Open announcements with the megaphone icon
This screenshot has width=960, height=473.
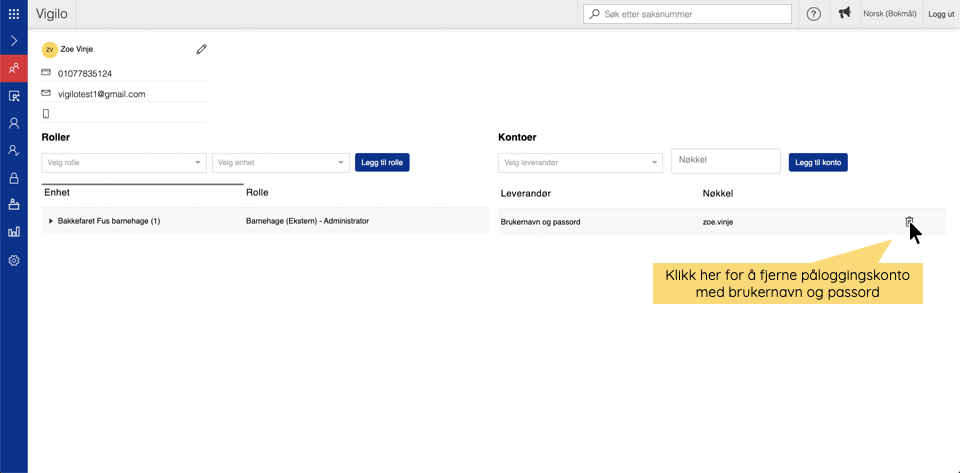pyautogui.click(x=844, y=14)
